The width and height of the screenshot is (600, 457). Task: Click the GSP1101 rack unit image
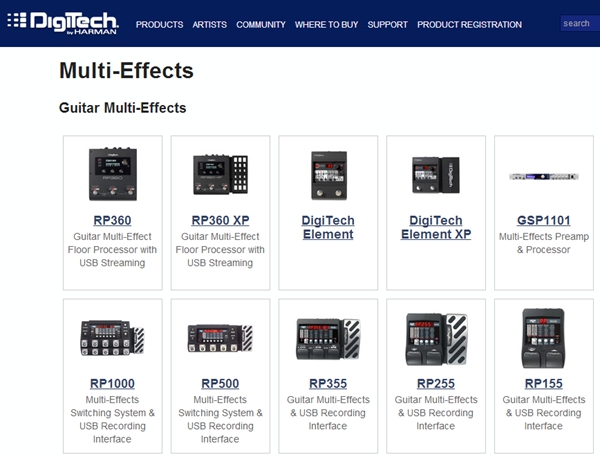pyautogui.click(x=544, y=176)
